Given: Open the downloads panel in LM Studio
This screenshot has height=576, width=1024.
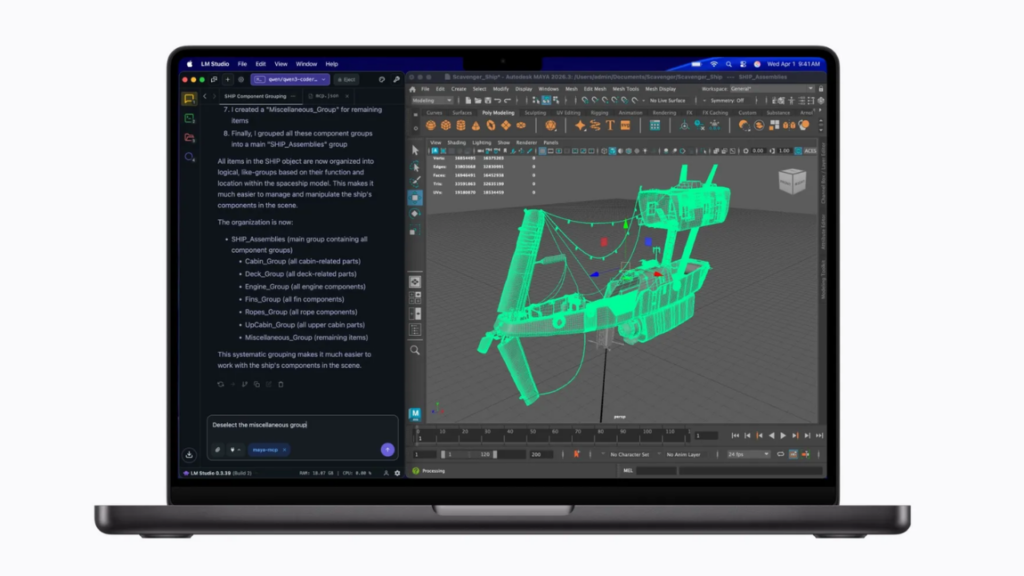Looking at the screenshot, I should pyautogui.click(x=189, y=455).
